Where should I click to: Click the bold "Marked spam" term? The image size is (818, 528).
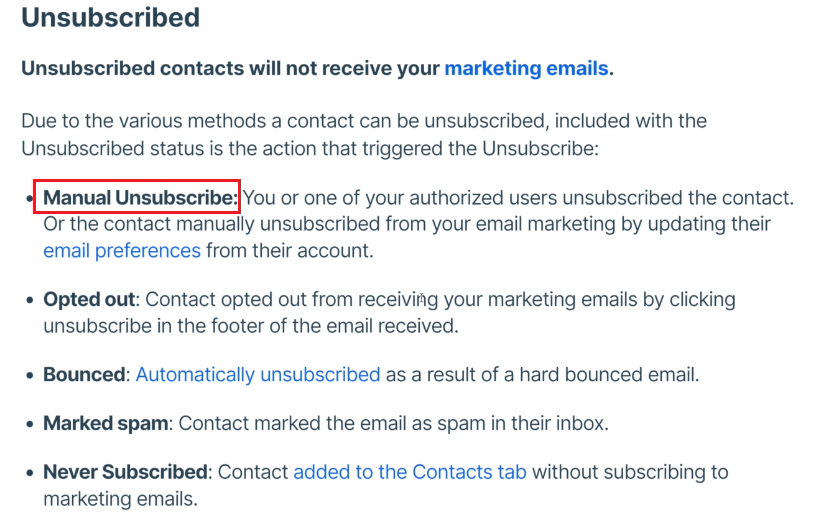(105, 423)
